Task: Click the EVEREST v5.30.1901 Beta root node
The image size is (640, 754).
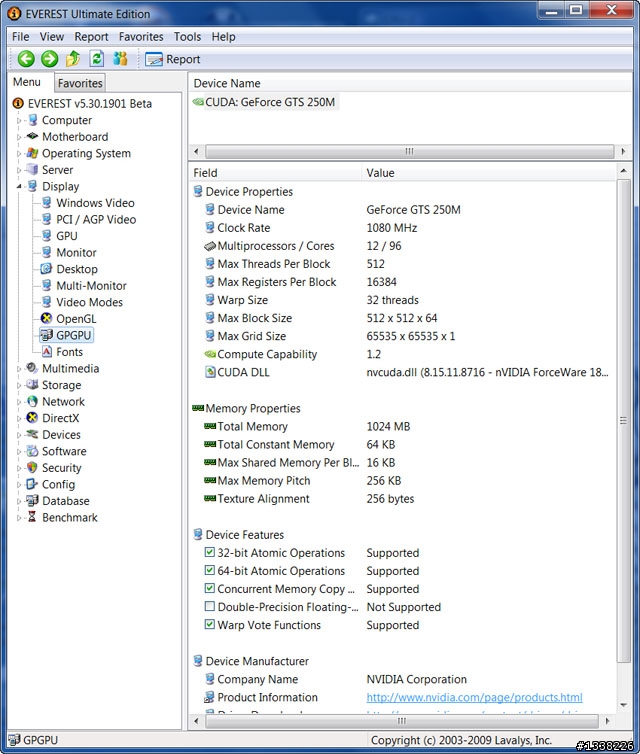Action: (x=89, y=103)
